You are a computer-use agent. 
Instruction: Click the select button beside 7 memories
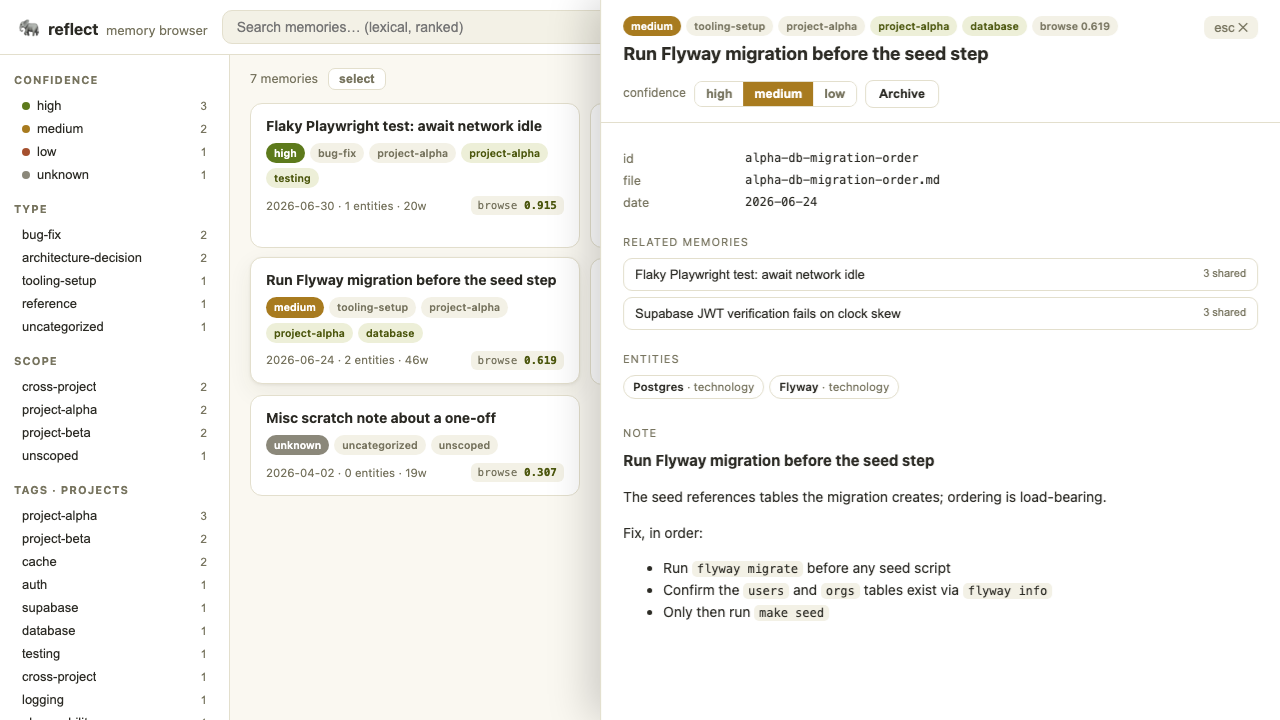tap(357, 79)
